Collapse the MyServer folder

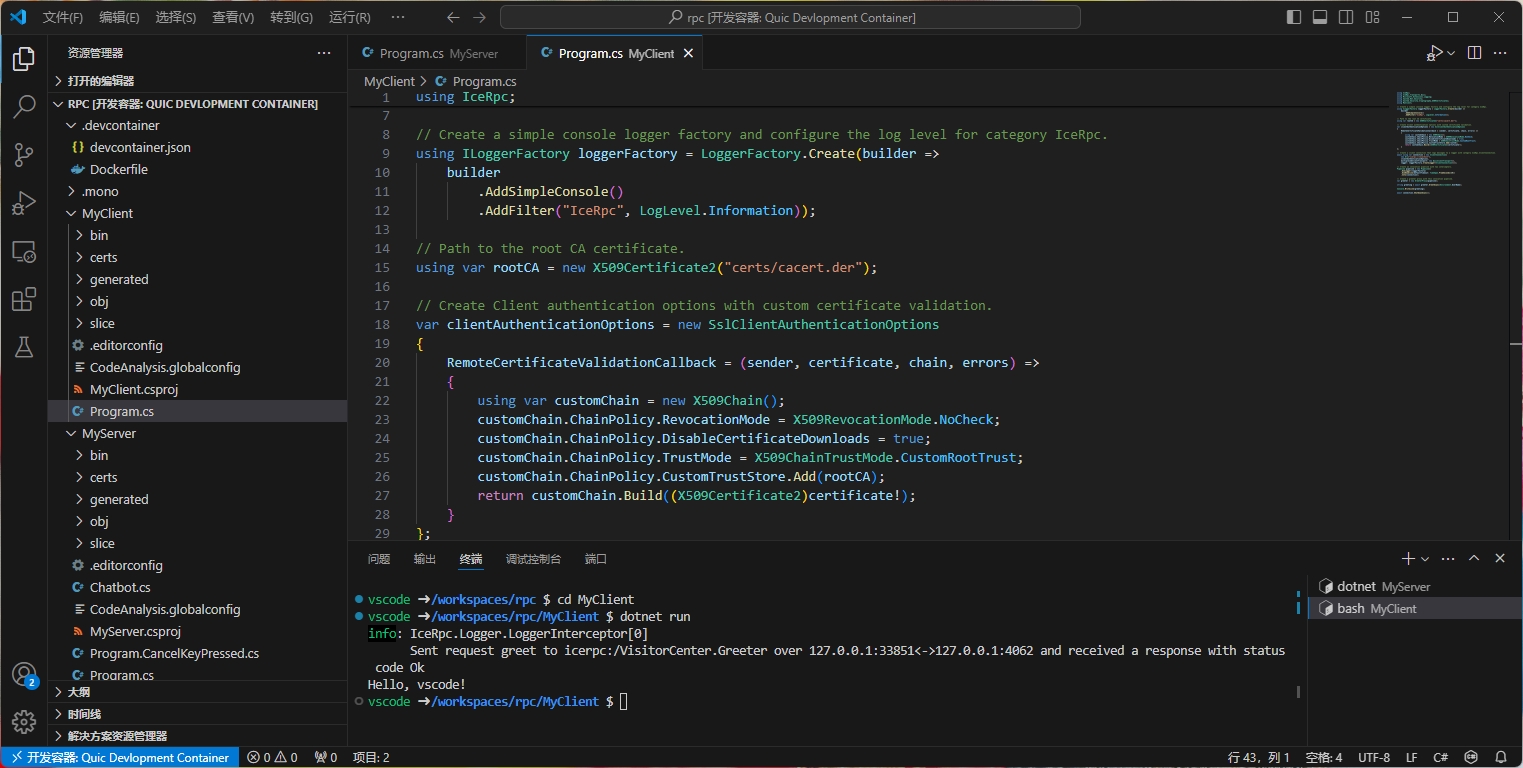[198, 433]
